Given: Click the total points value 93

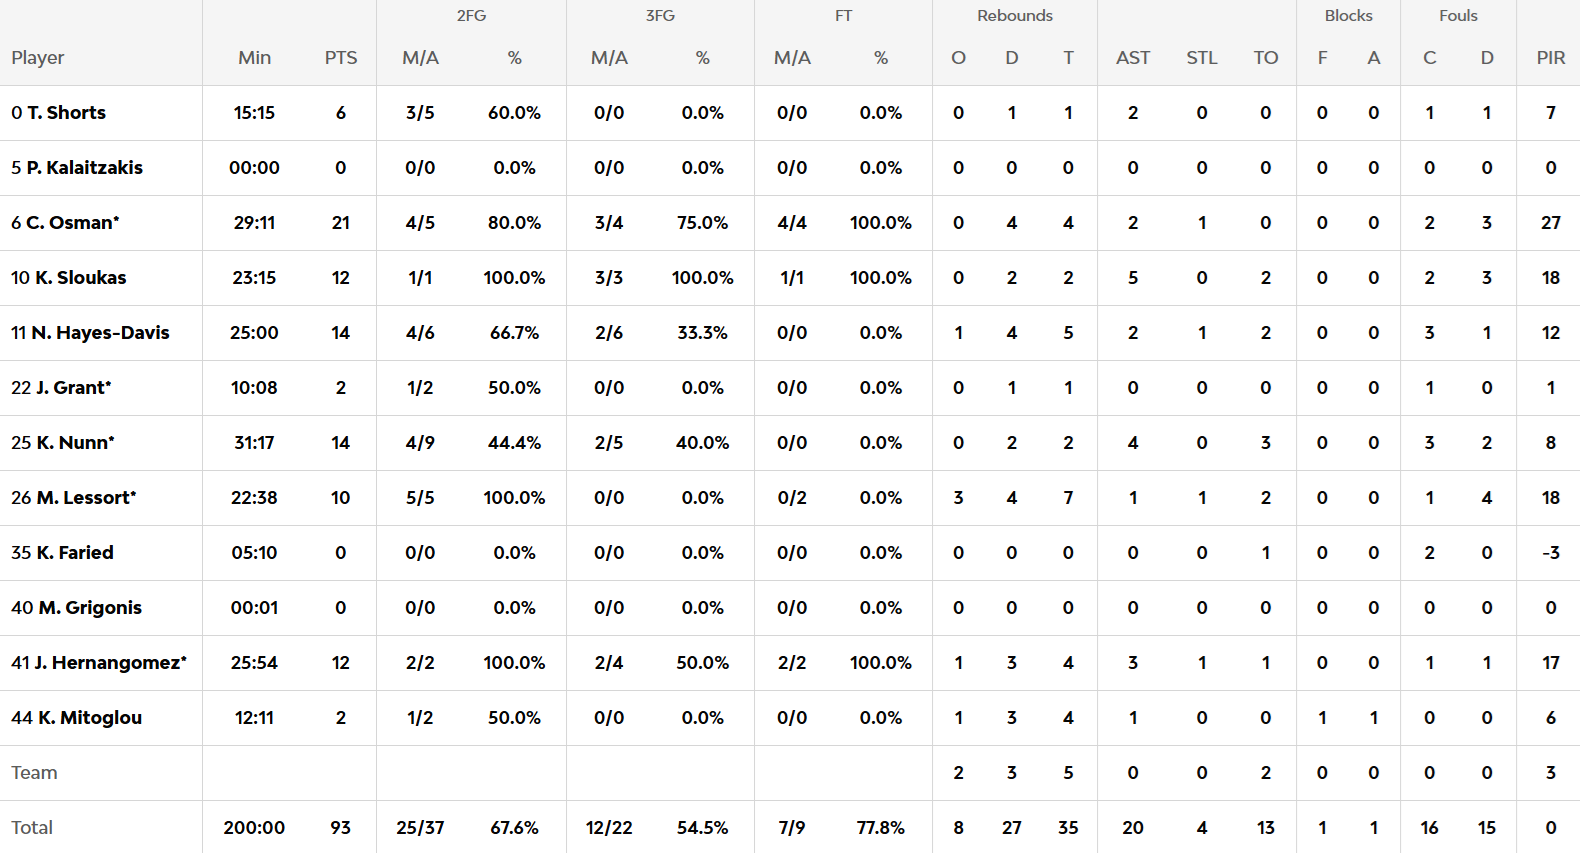Looking at the screenshot, I should [x=341, y=828].
